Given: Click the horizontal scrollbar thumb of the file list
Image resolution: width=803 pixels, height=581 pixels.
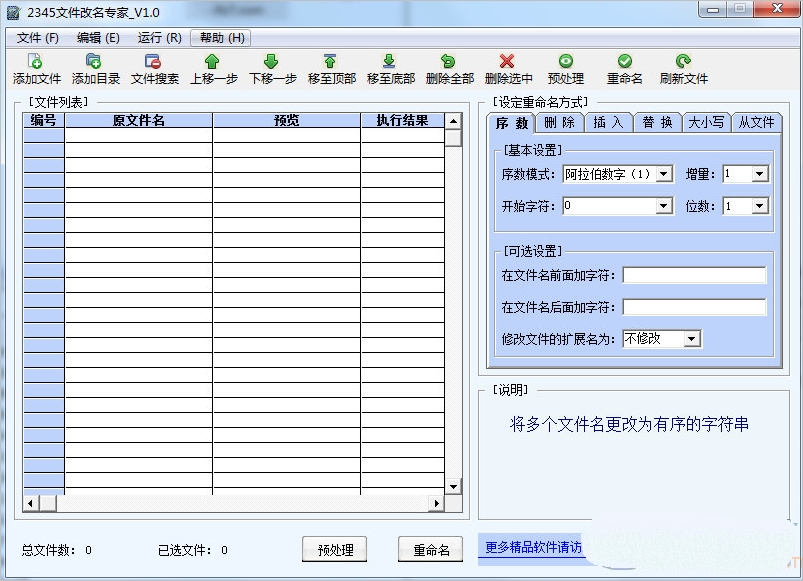Looking at the screenshot, I should pyautogui.click(x=48, y=503).
